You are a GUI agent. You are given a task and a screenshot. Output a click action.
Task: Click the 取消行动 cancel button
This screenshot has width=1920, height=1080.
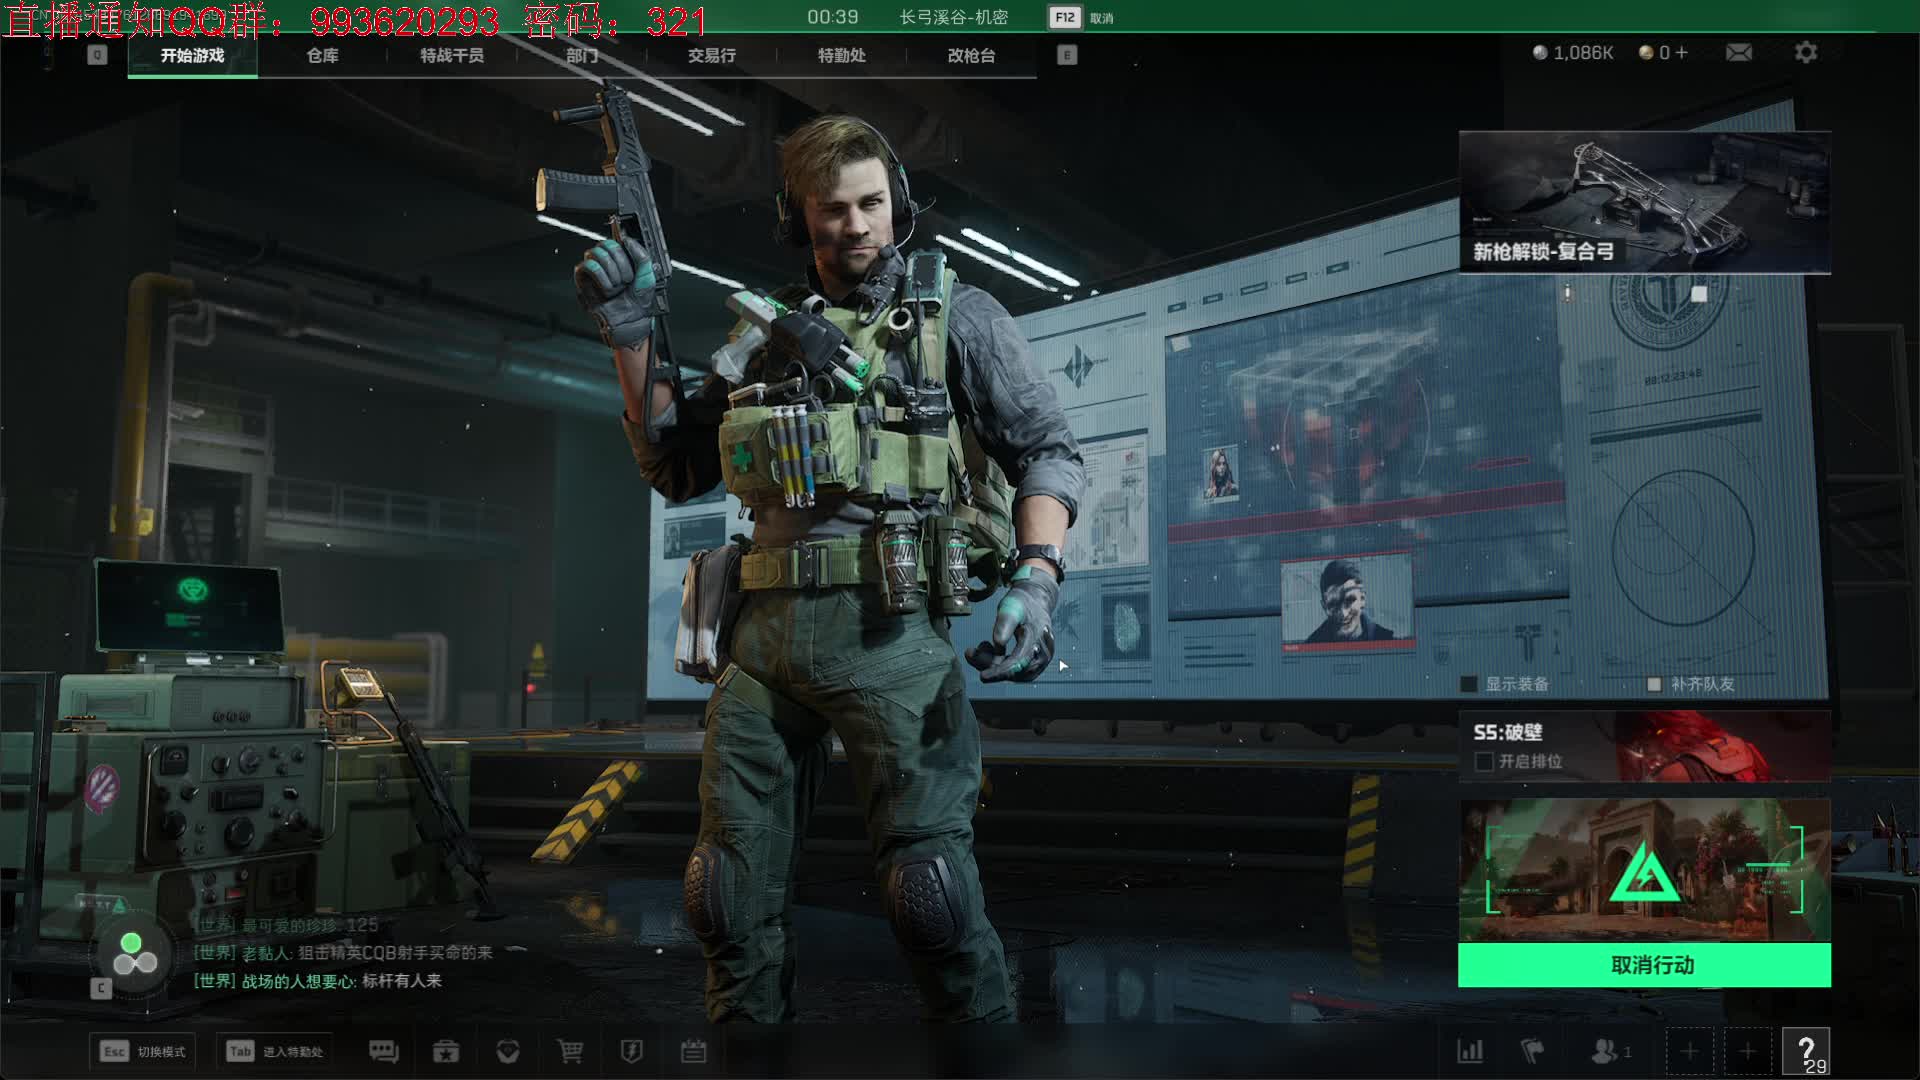[1645, 965]
